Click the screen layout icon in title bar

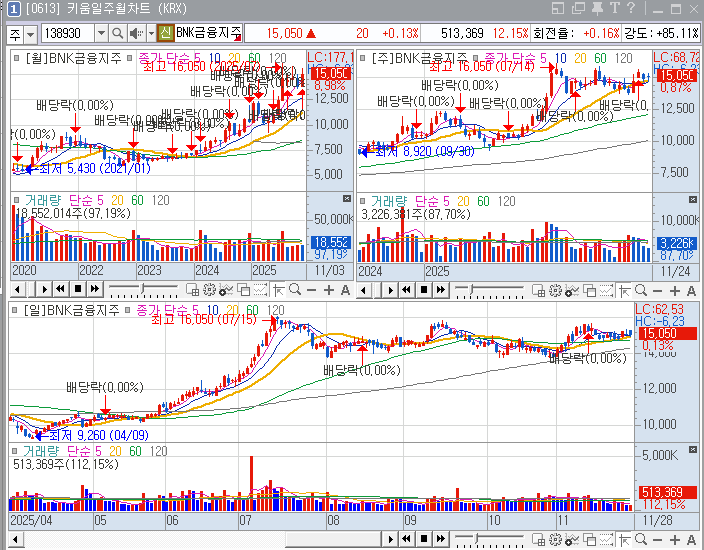[558, 8]
